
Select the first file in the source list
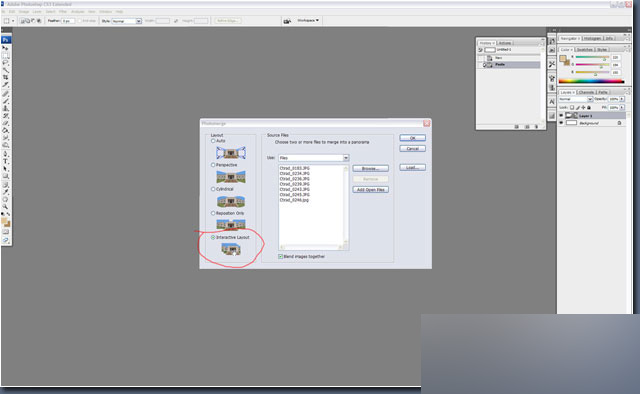[294, 168]
